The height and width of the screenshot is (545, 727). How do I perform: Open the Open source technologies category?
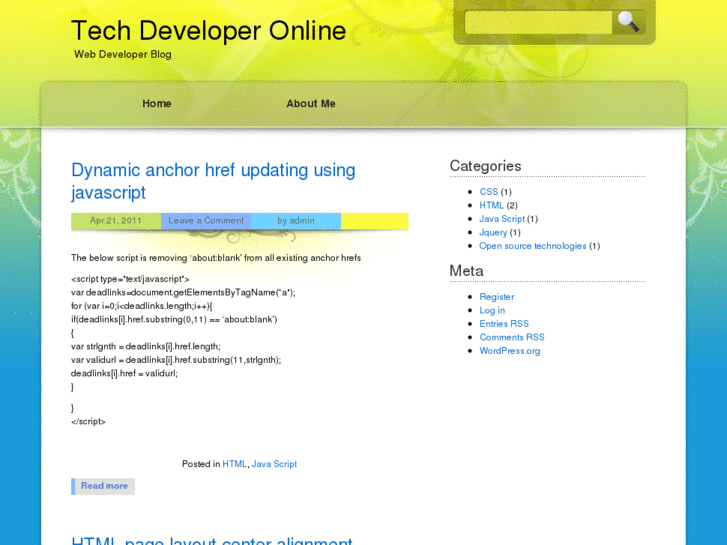click(x=533, y=246)
